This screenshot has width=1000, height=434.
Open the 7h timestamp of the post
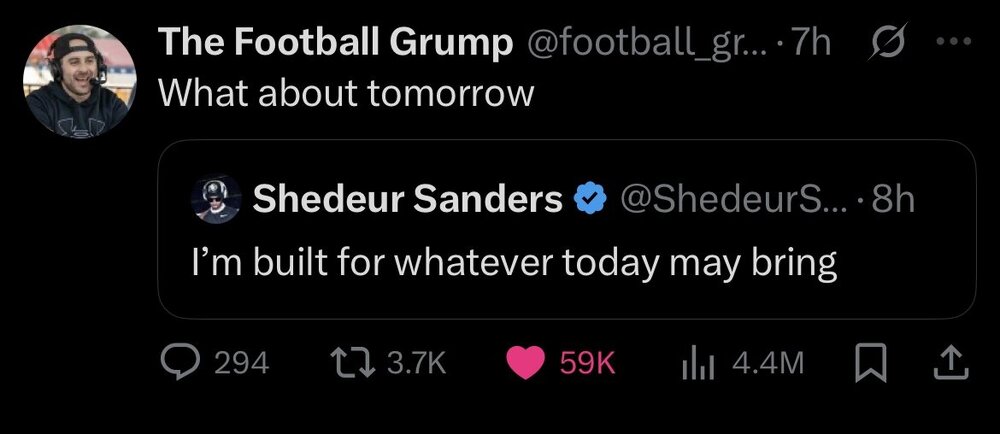tap(809, 43)
